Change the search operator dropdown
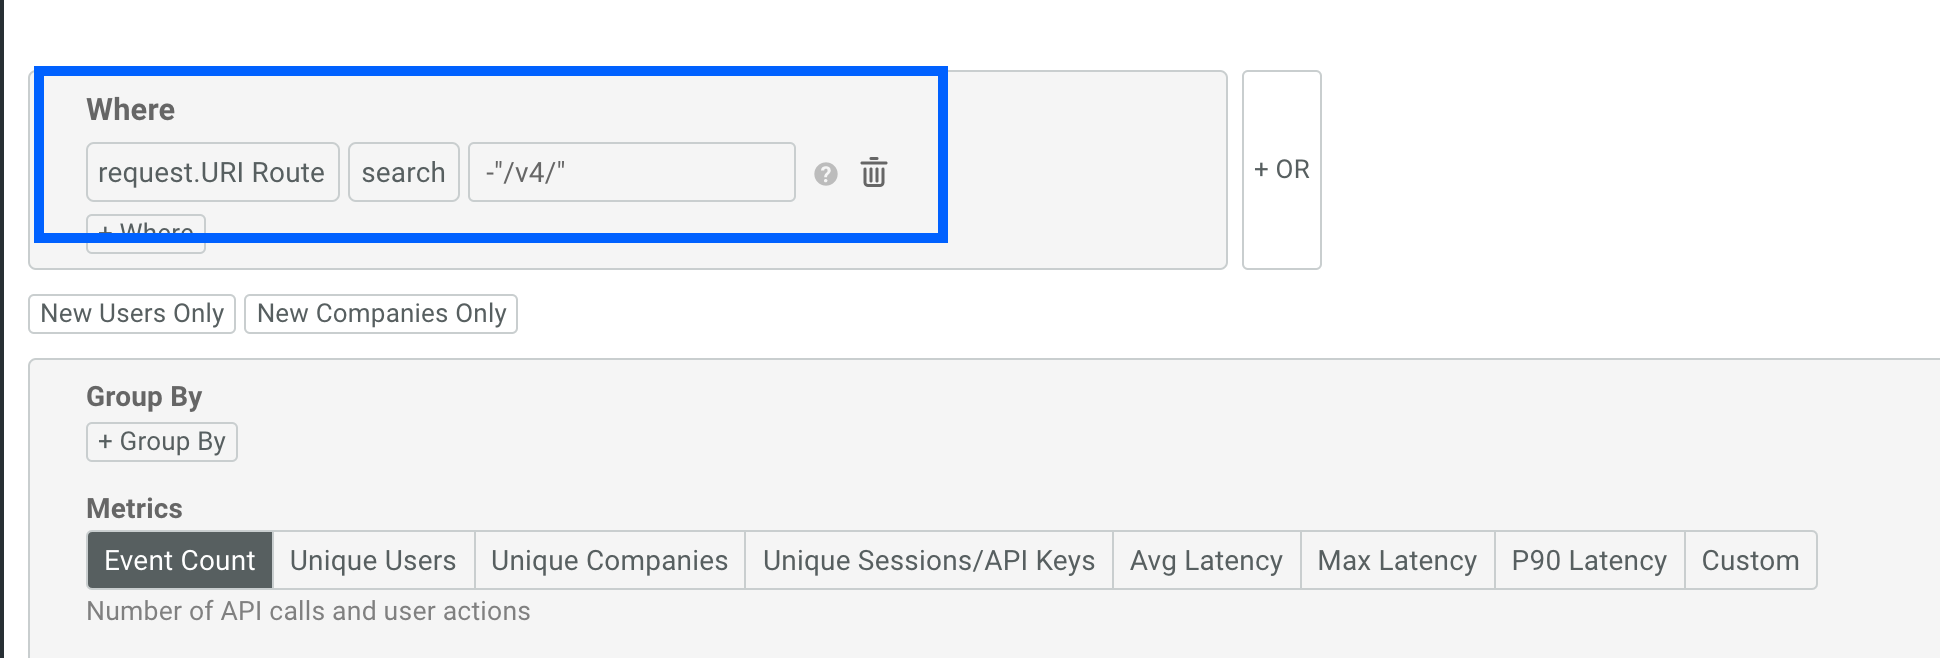This screenshot has height=658, width=1940. tap(403, 172)
